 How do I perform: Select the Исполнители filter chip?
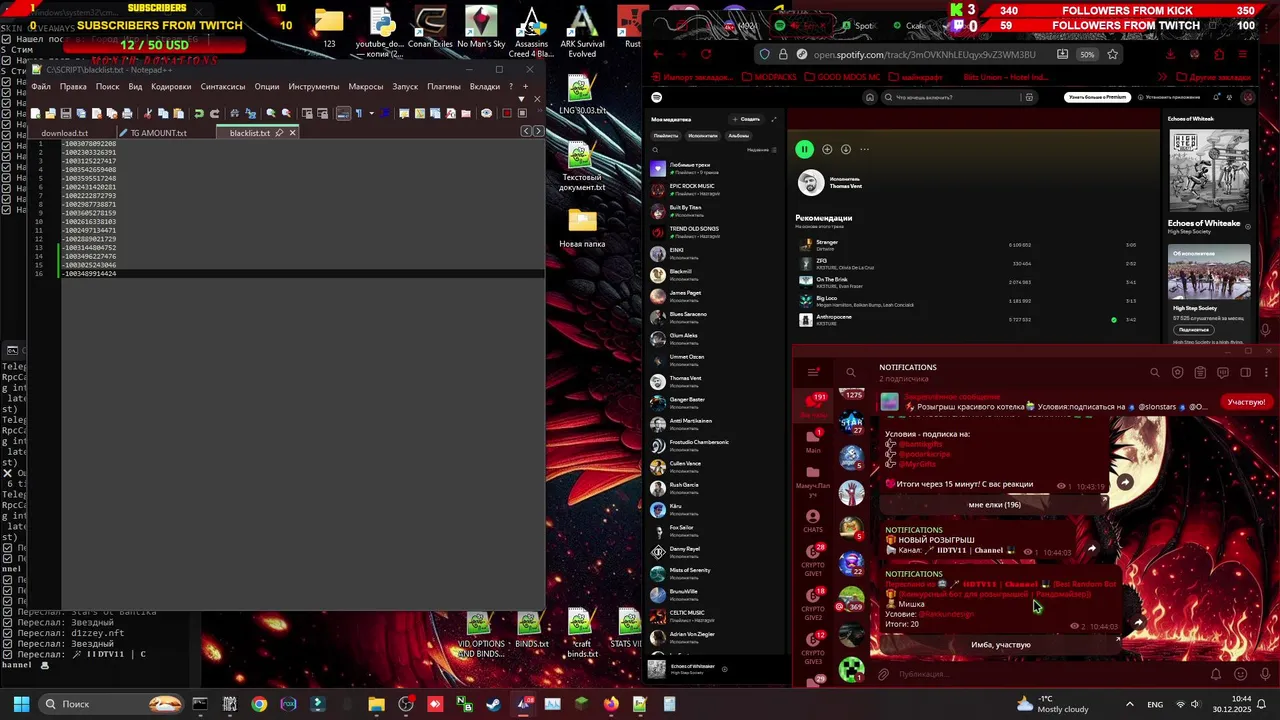tap(703, 135)
